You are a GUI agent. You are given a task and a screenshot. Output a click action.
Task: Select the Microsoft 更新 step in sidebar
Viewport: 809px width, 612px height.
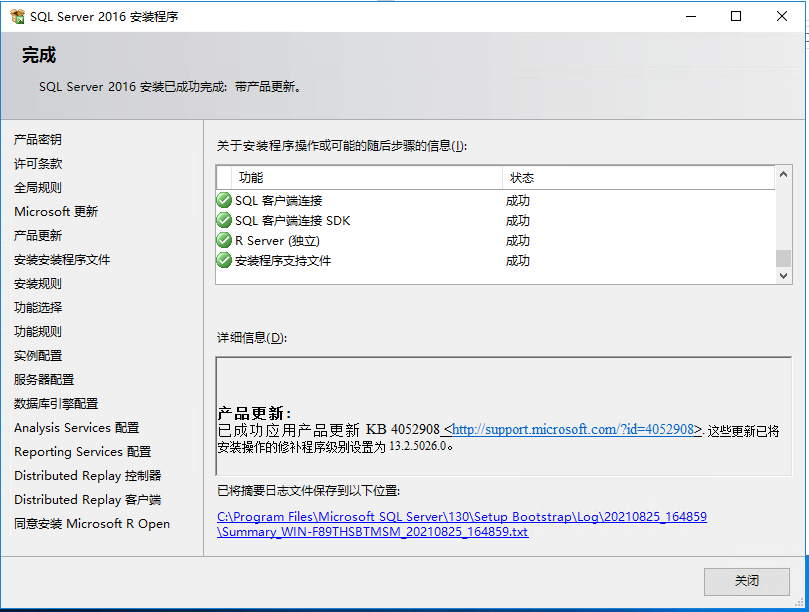click(56, 212)
